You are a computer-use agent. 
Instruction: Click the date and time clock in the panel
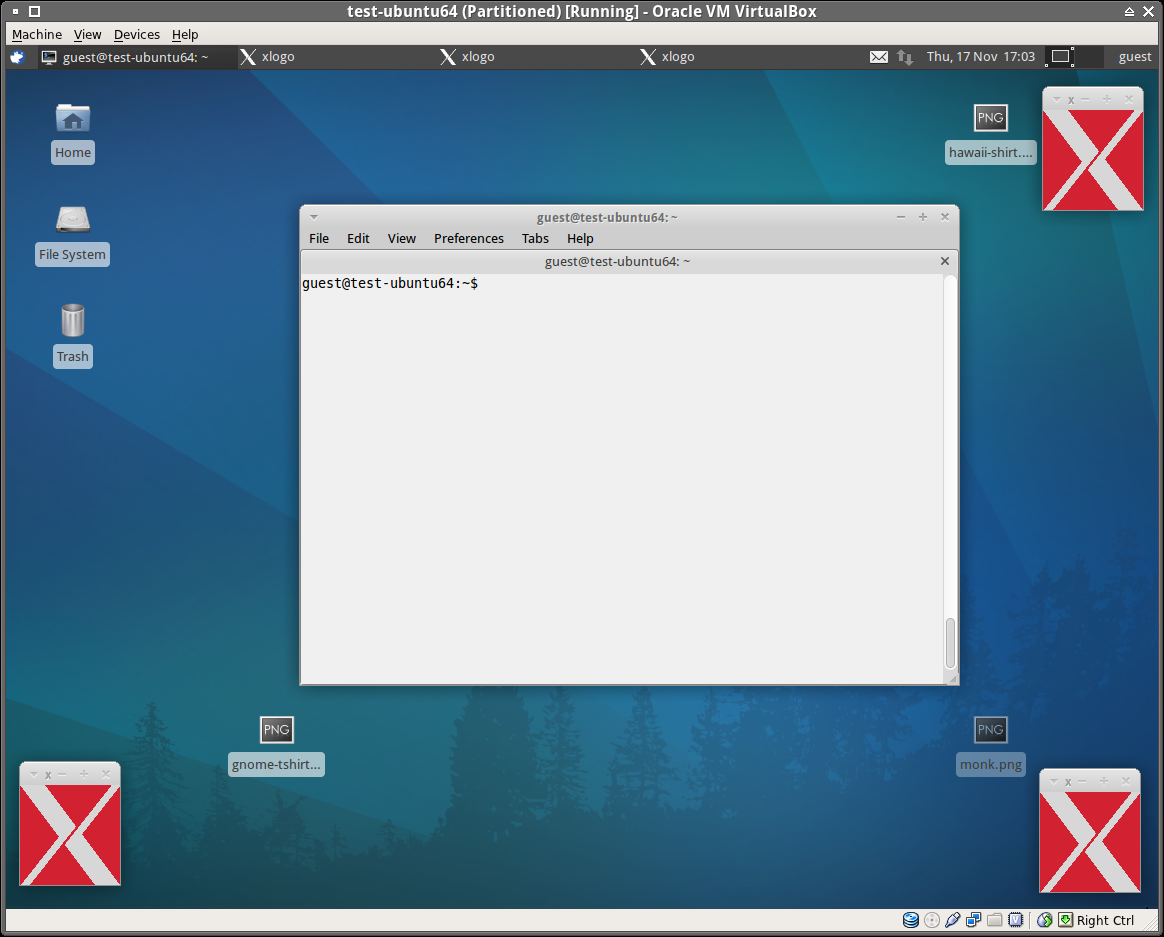pos(980,57)
